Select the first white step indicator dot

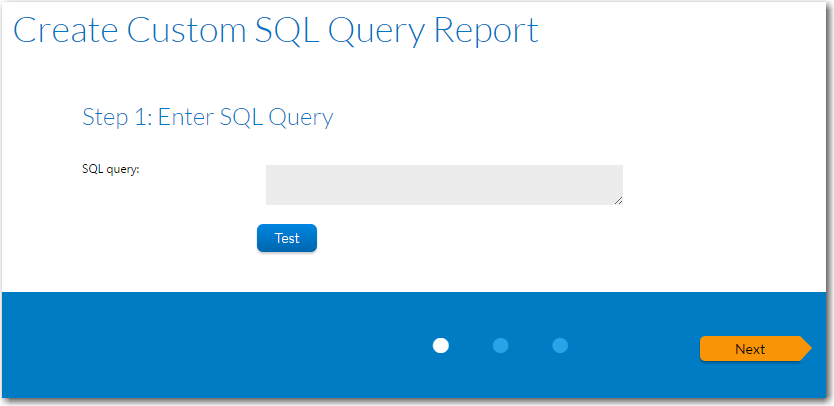pos(441,346)
